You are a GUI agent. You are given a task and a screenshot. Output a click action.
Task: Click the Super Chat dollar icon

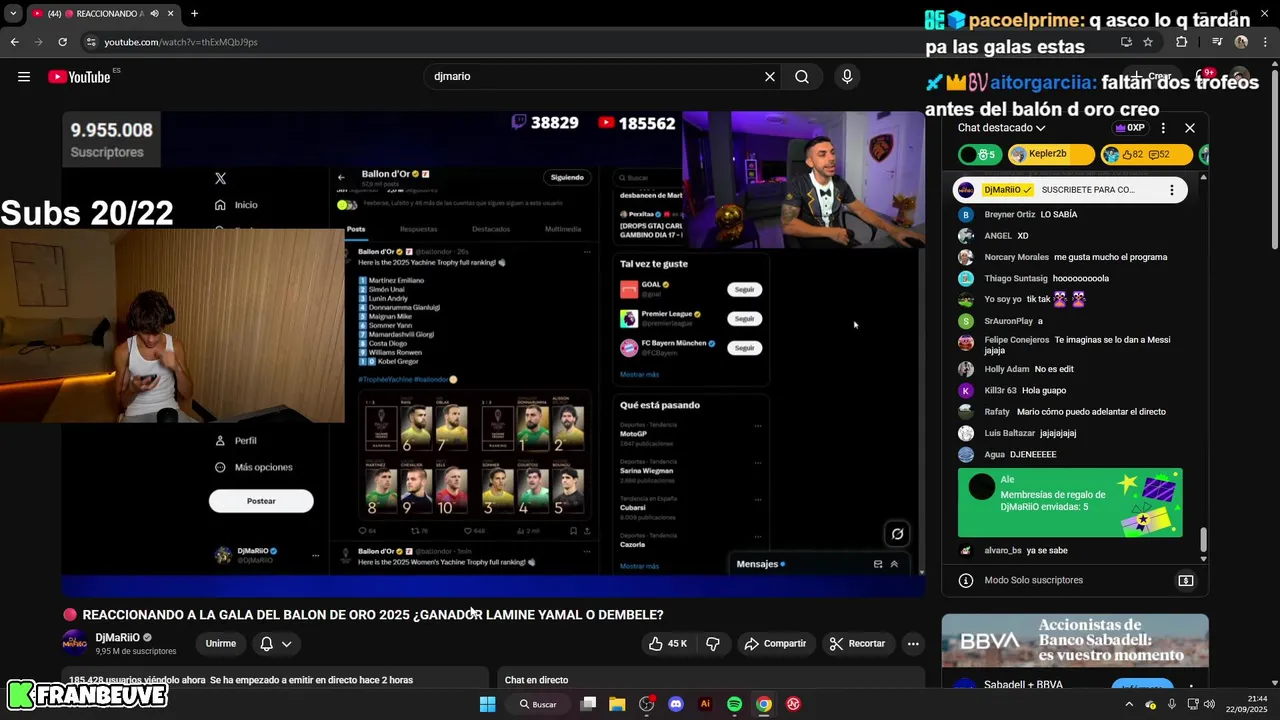pos(1186,580)
